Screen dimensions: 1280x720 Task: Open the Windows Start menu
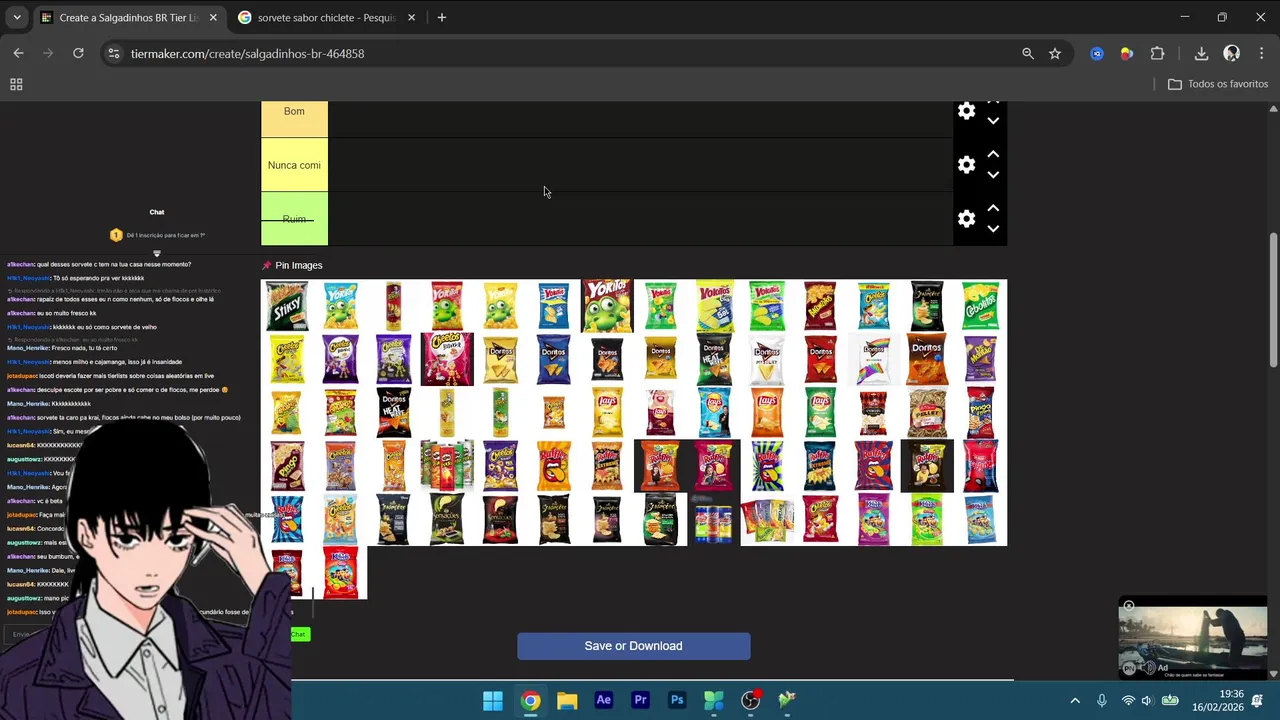click(493, 700)
